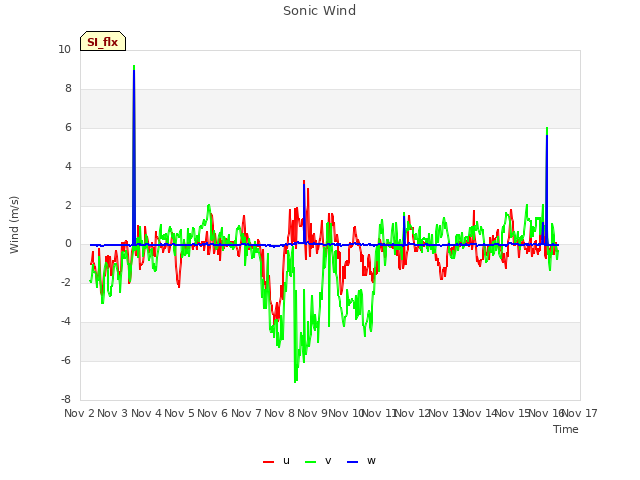Viewport: 640px width, 480px height.
Task: Click the blue w legend color marker
Action: 353,462
